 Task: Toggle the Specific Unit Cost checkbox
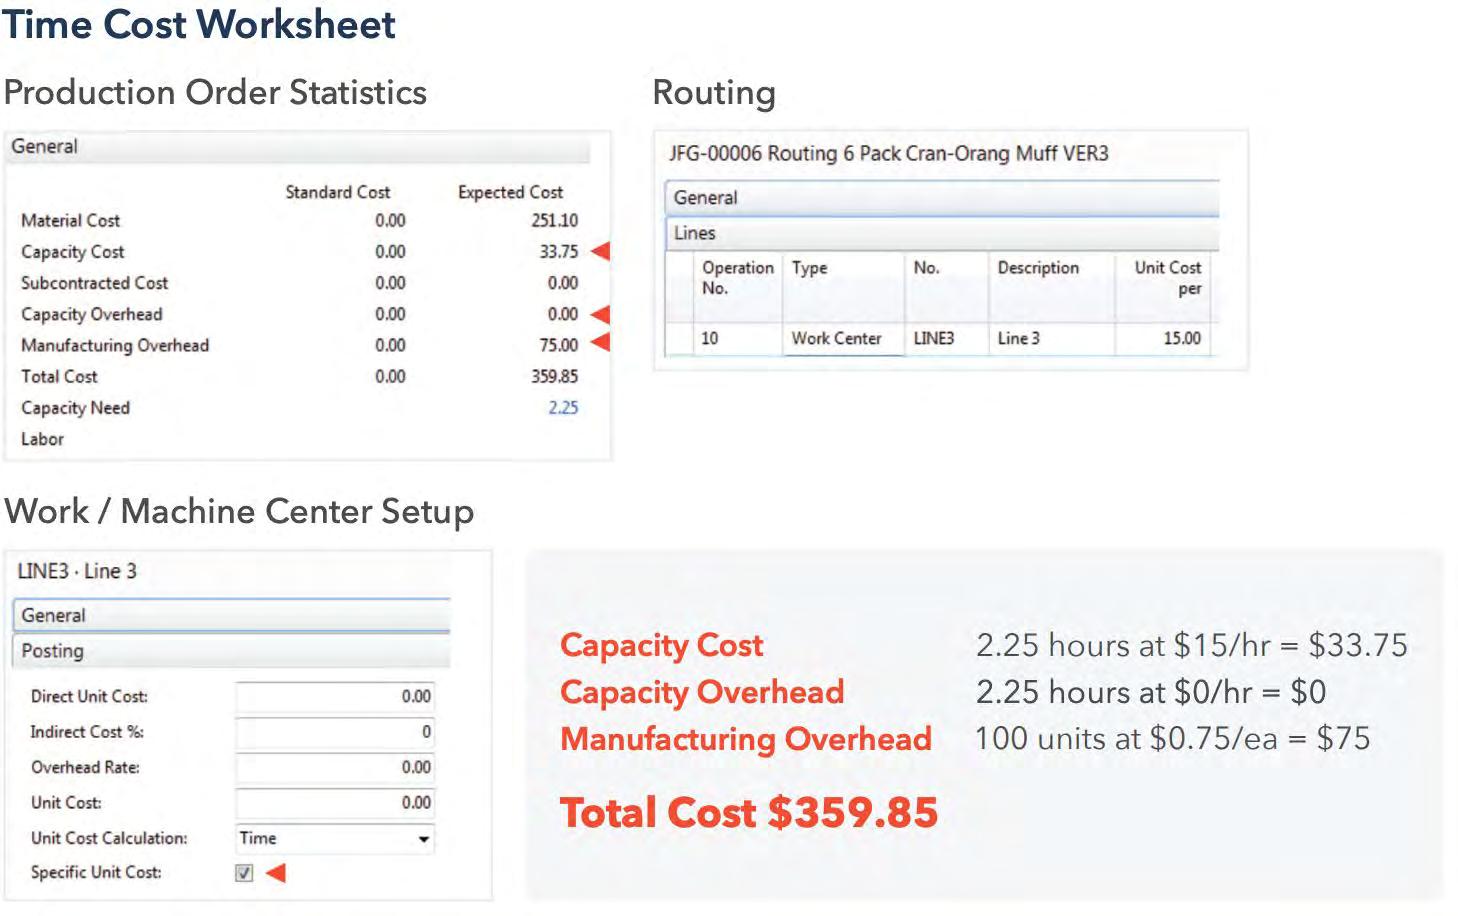244,873
